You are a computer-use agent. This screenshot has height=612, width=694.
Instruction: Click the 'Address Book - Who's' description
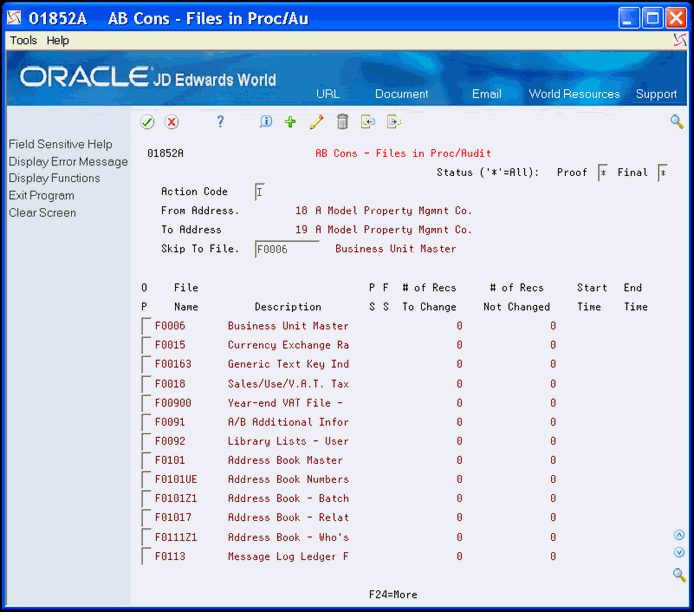click(x=288, y=537)
